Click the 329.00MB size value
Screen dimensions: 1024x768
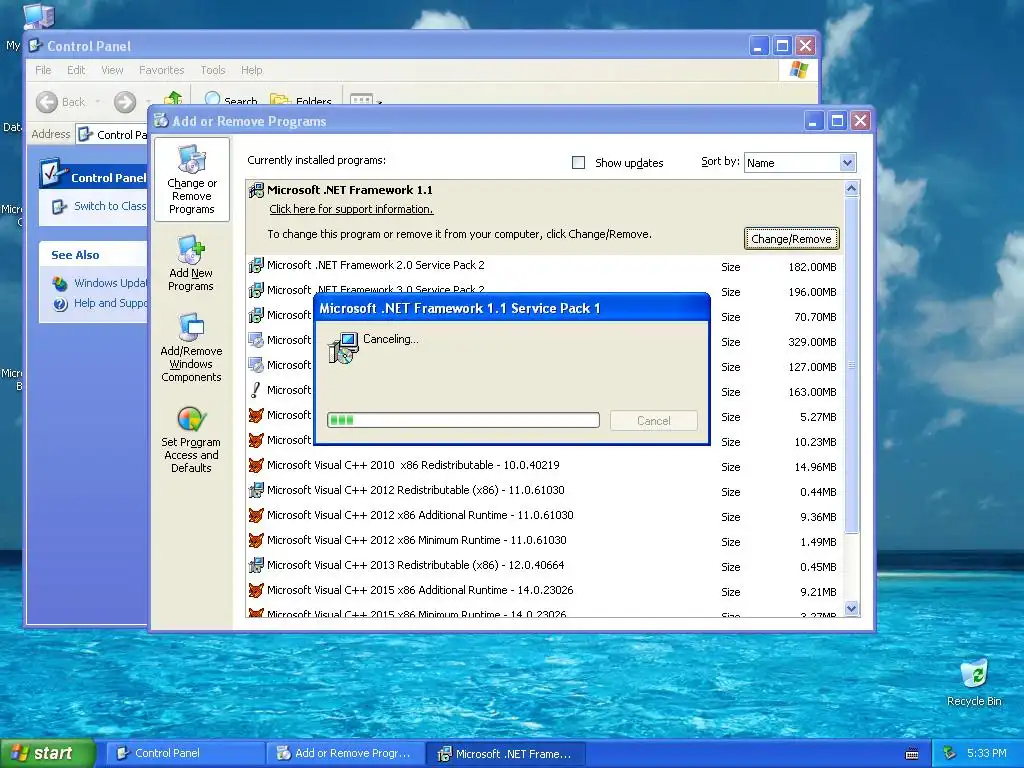pos(812,342)
